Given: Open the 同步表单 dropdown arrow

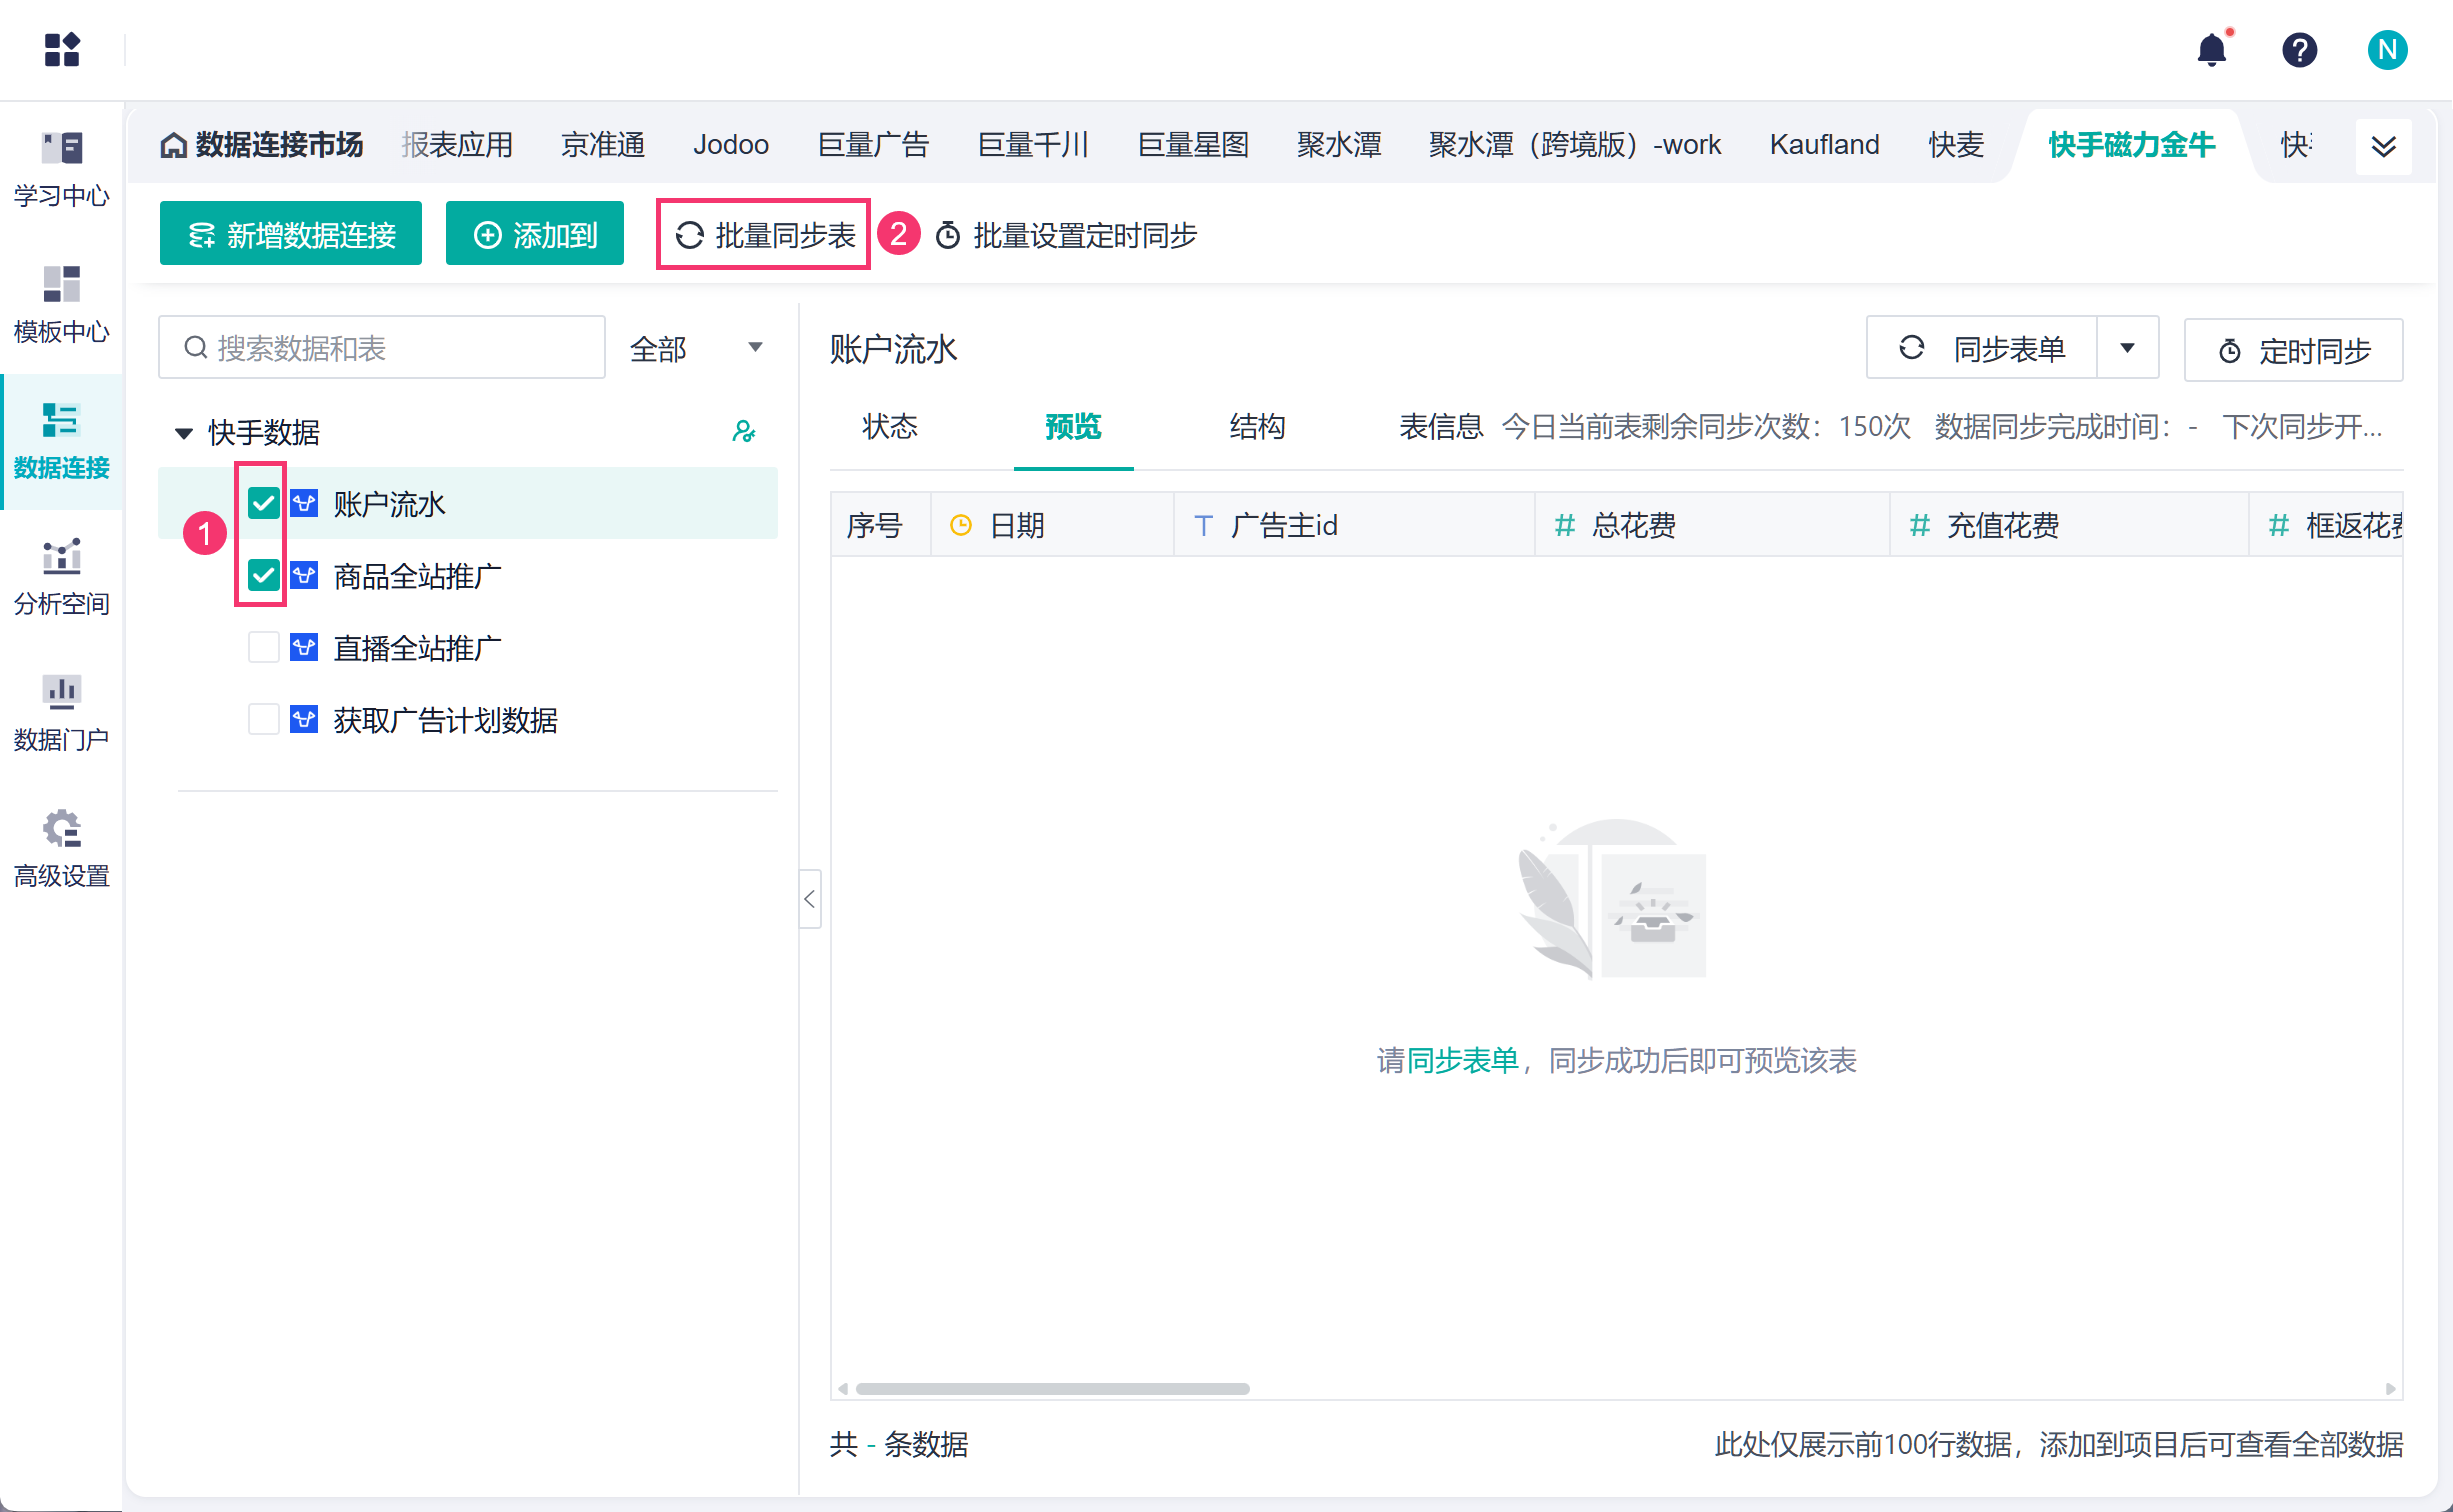Looking at the screenshot, I should tap(2127, 348).
